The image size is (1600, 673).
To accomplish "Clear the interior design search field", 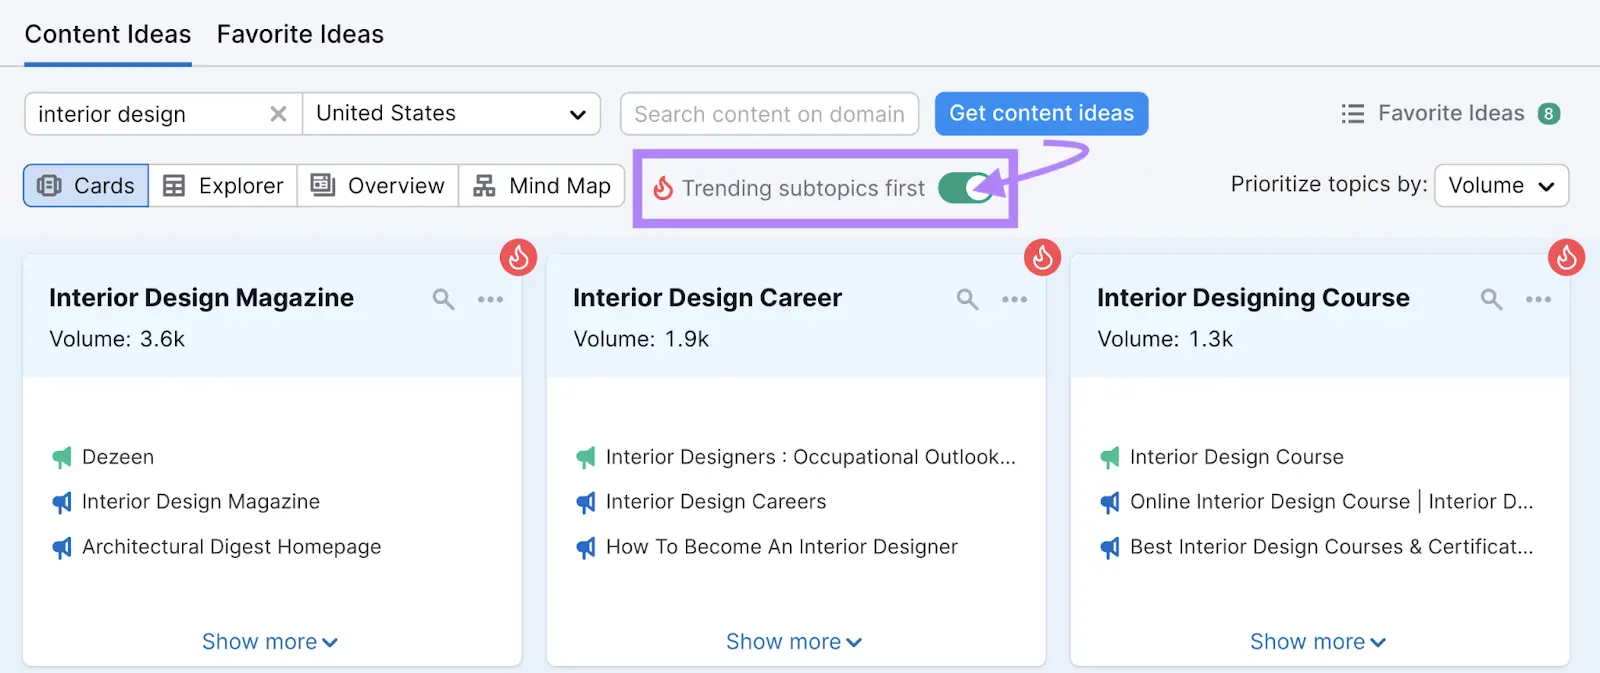I will pyautogui.click(x=278, y=114).
